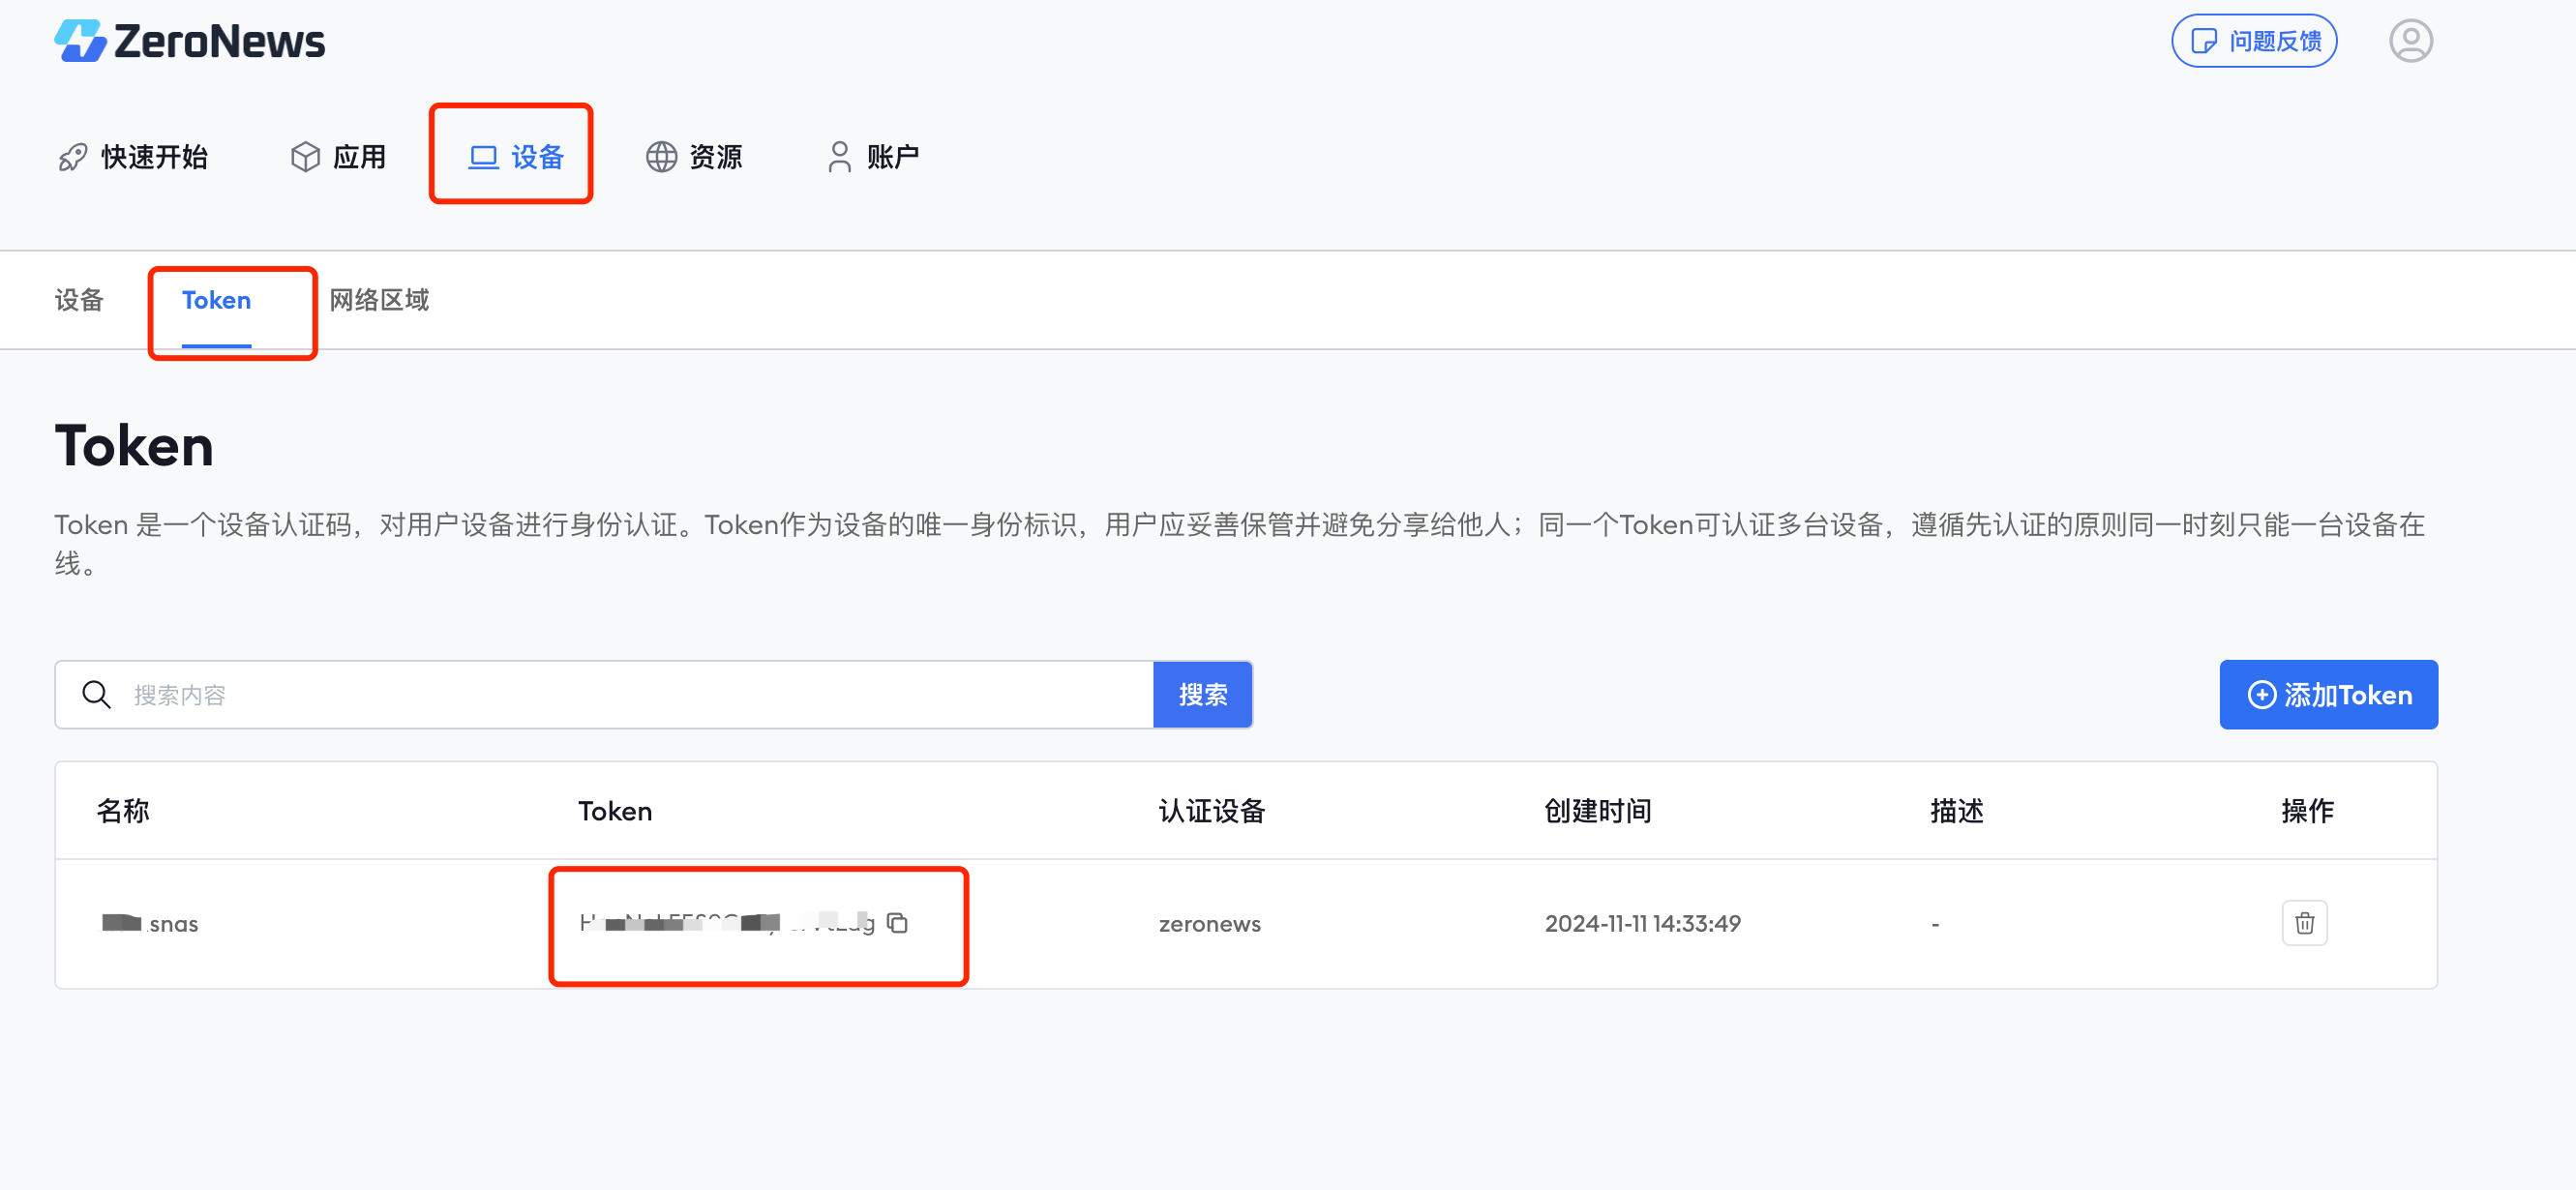
Task: Click the 描述 column header
Action: (1957, 811)
